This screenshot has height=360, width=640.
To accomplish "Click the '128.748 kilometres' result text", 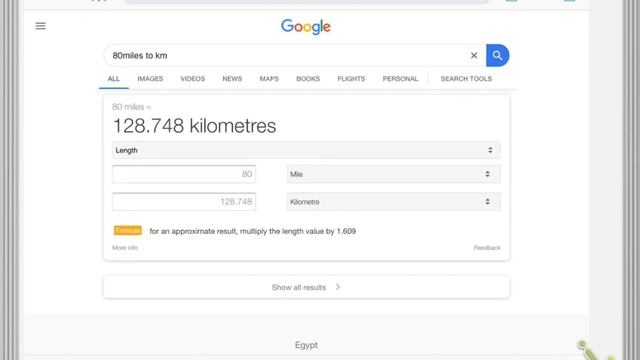I will (194, 126).
